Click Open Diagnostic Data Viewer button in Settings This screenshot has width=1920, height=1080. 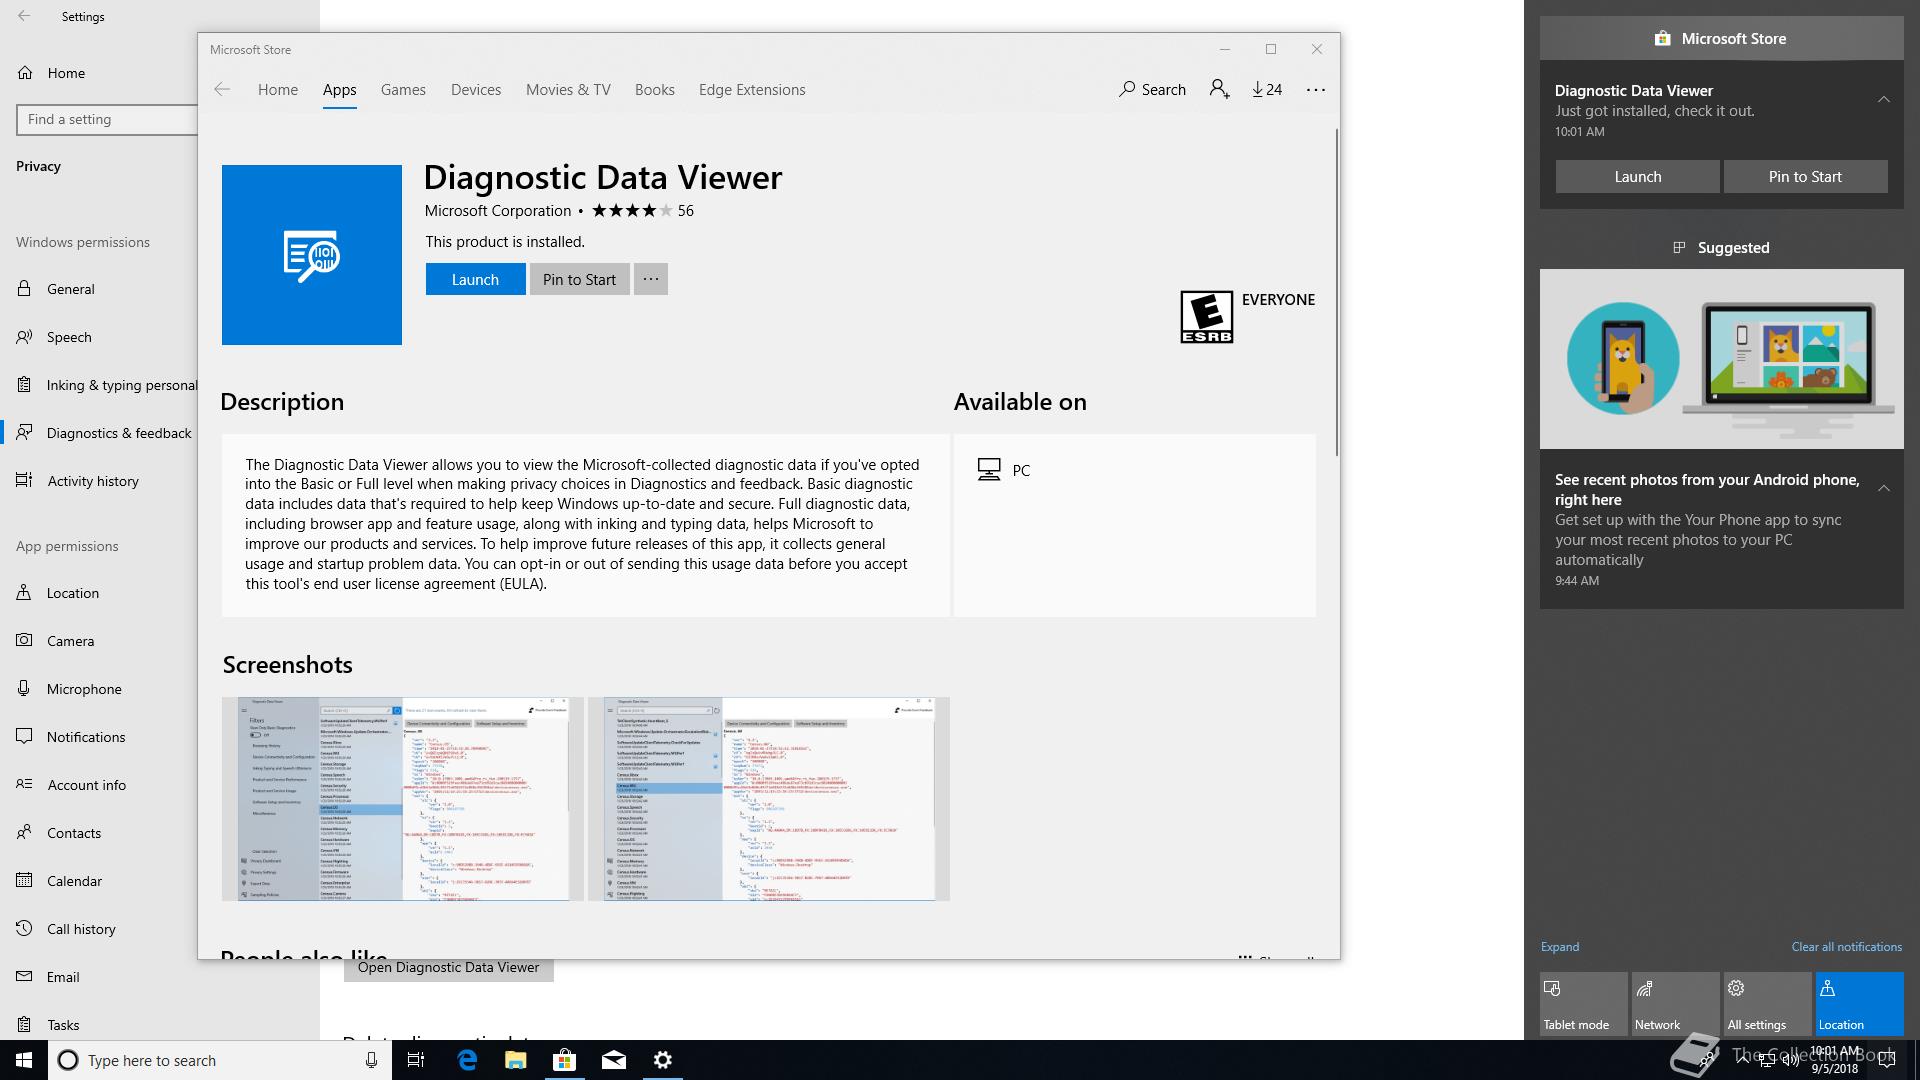448,968
